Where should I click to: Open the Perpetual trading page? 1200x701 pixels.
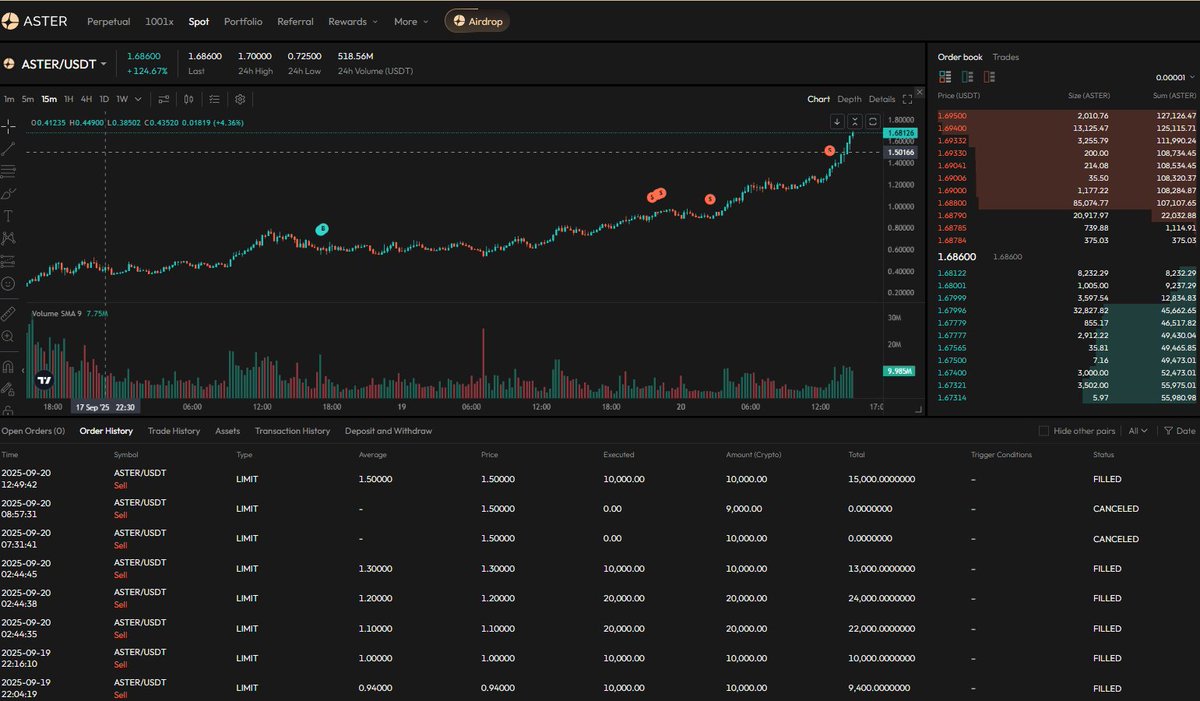click(x=108, y=21)
